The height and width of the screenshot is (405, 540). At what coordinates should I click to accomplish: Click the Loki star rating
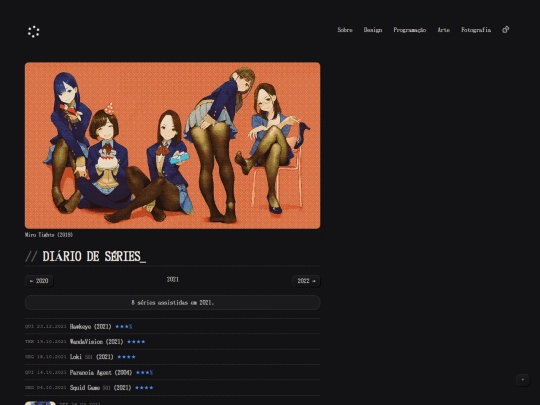(x=126, y=357)
